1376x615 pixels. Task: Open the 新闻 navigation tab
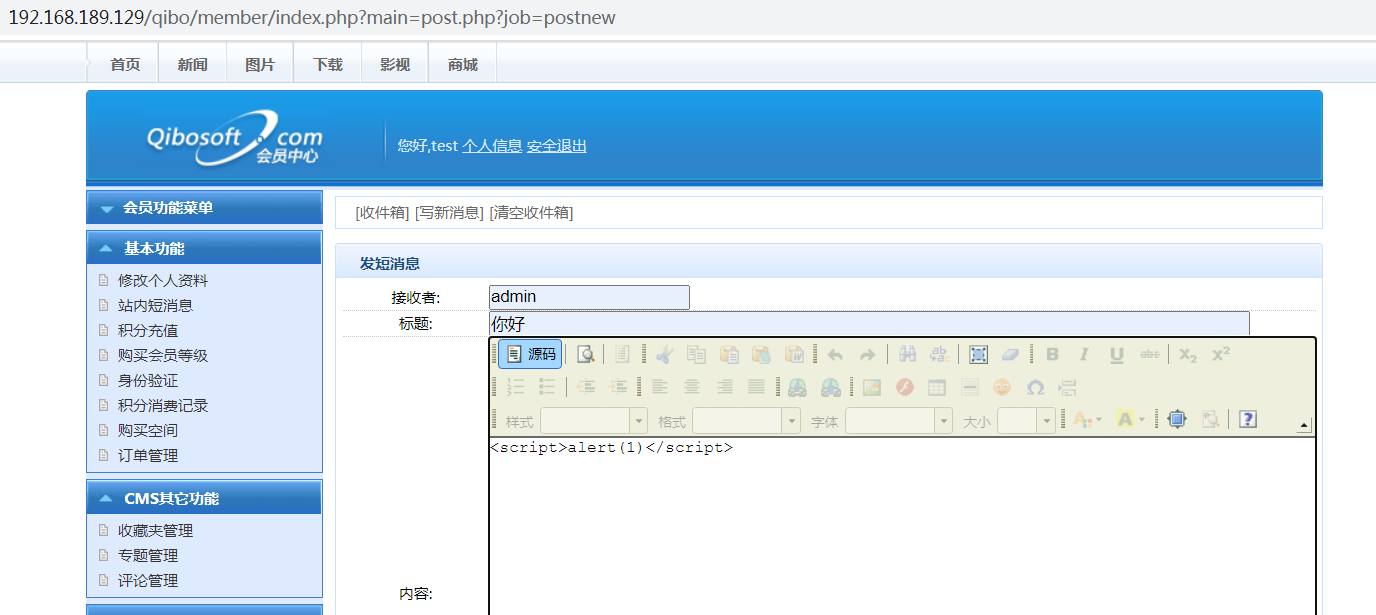coord(192,64)
